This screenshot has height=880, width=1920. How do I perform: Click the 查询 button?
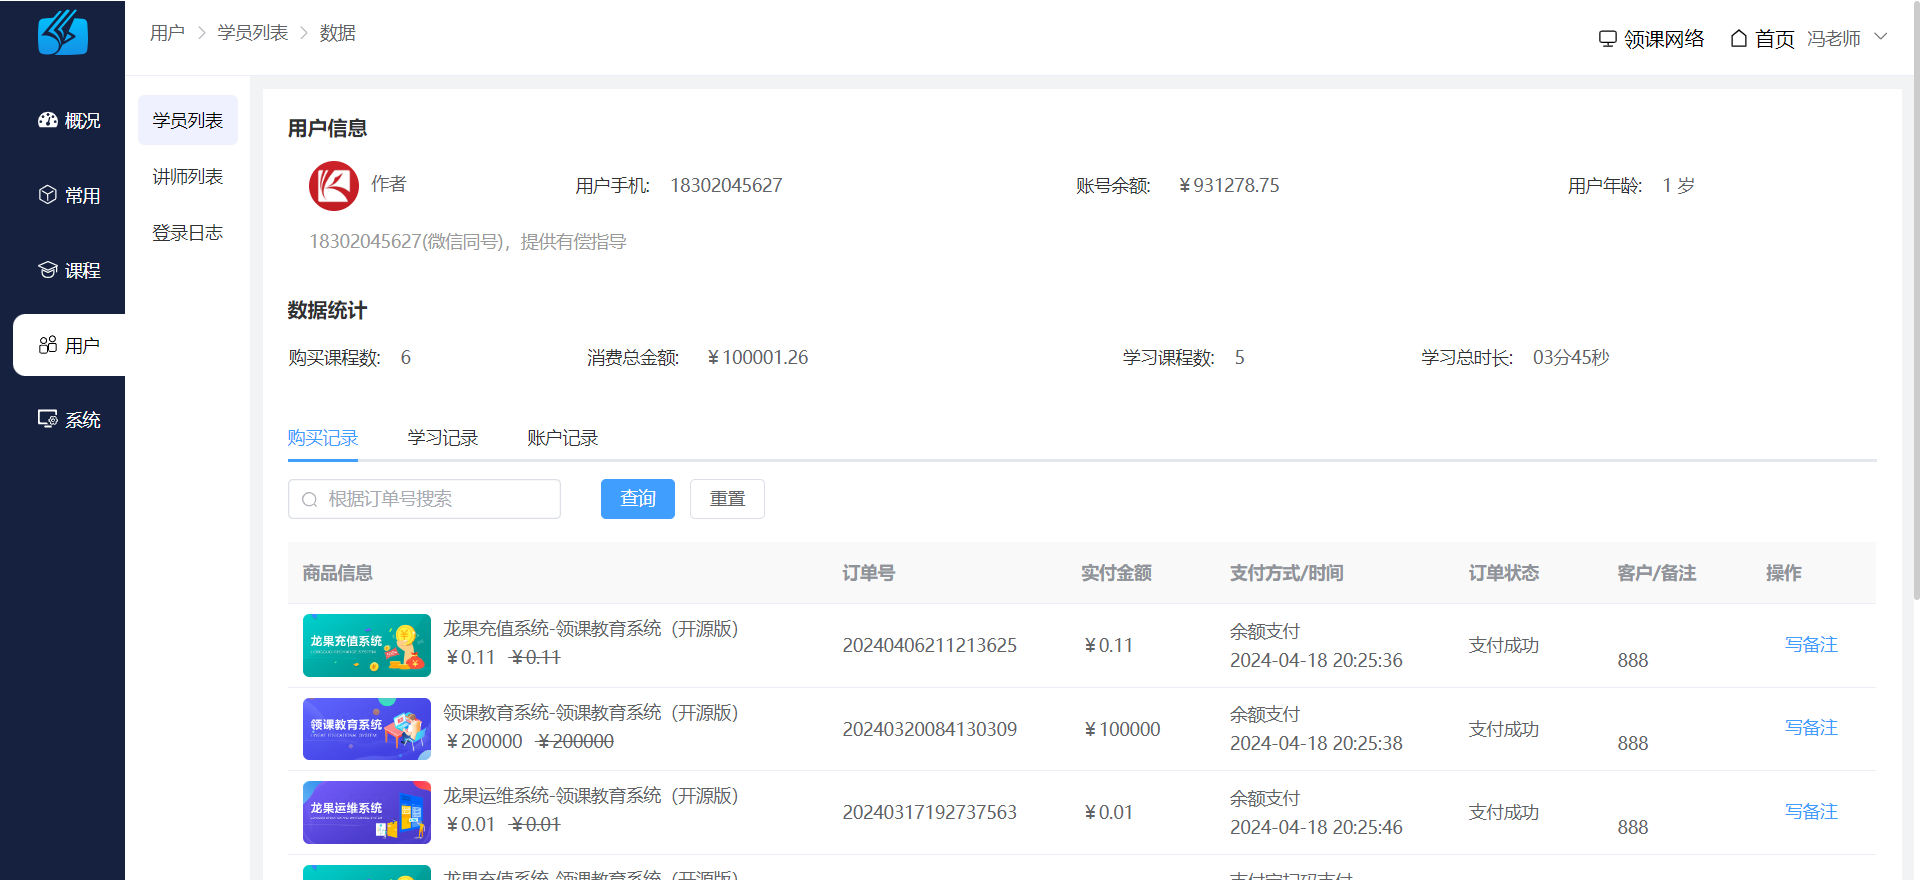click(x=638, y=499)
